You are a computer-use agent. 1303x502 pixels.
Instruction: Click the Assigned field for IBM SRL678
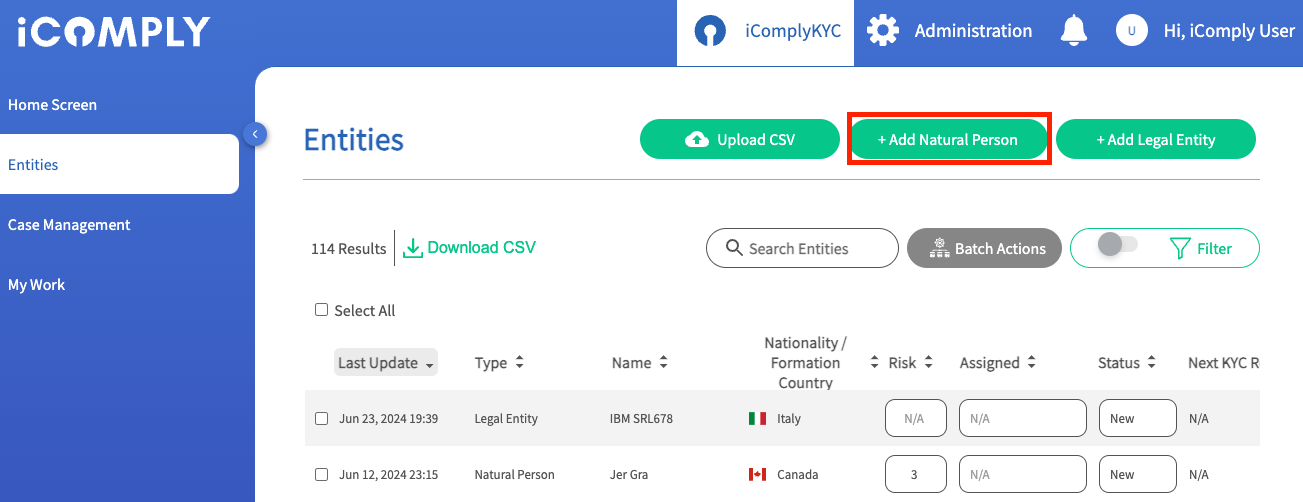1022,419
